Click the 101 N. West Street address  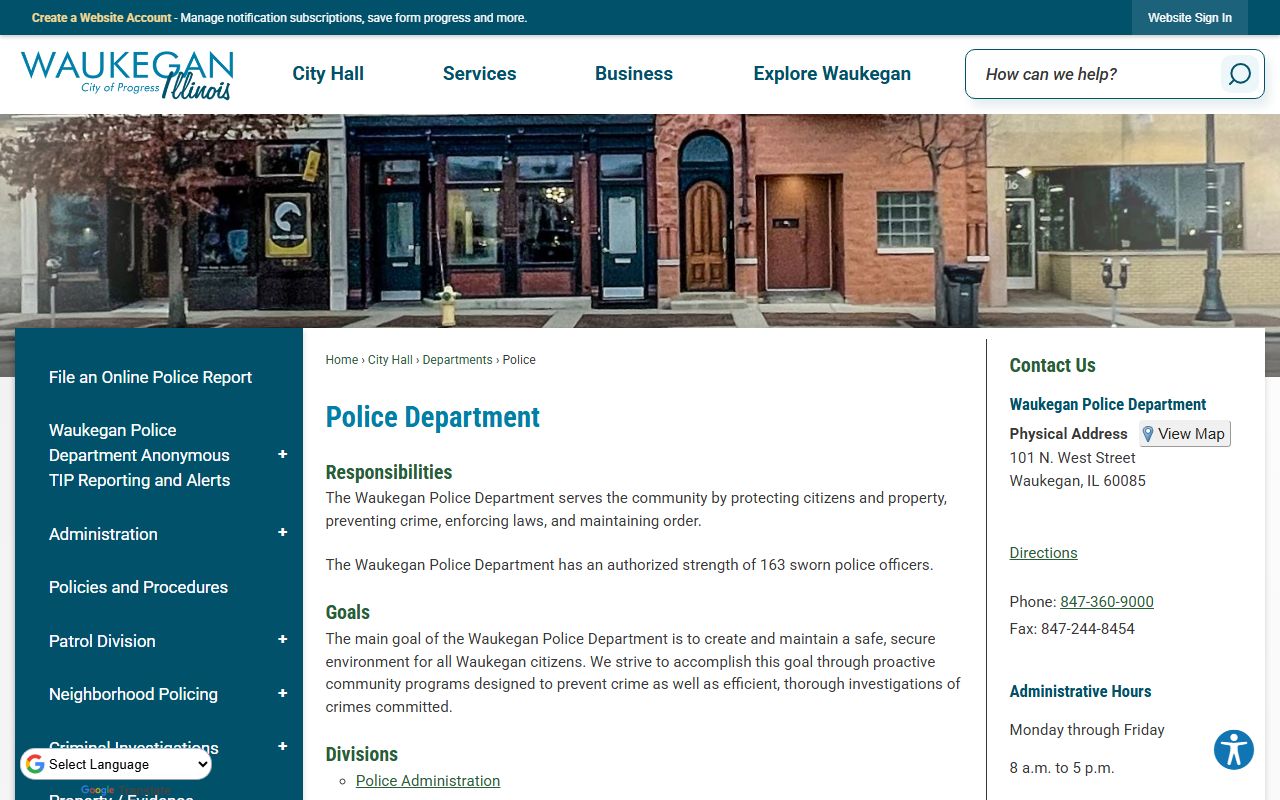(x=1072, y=458)
